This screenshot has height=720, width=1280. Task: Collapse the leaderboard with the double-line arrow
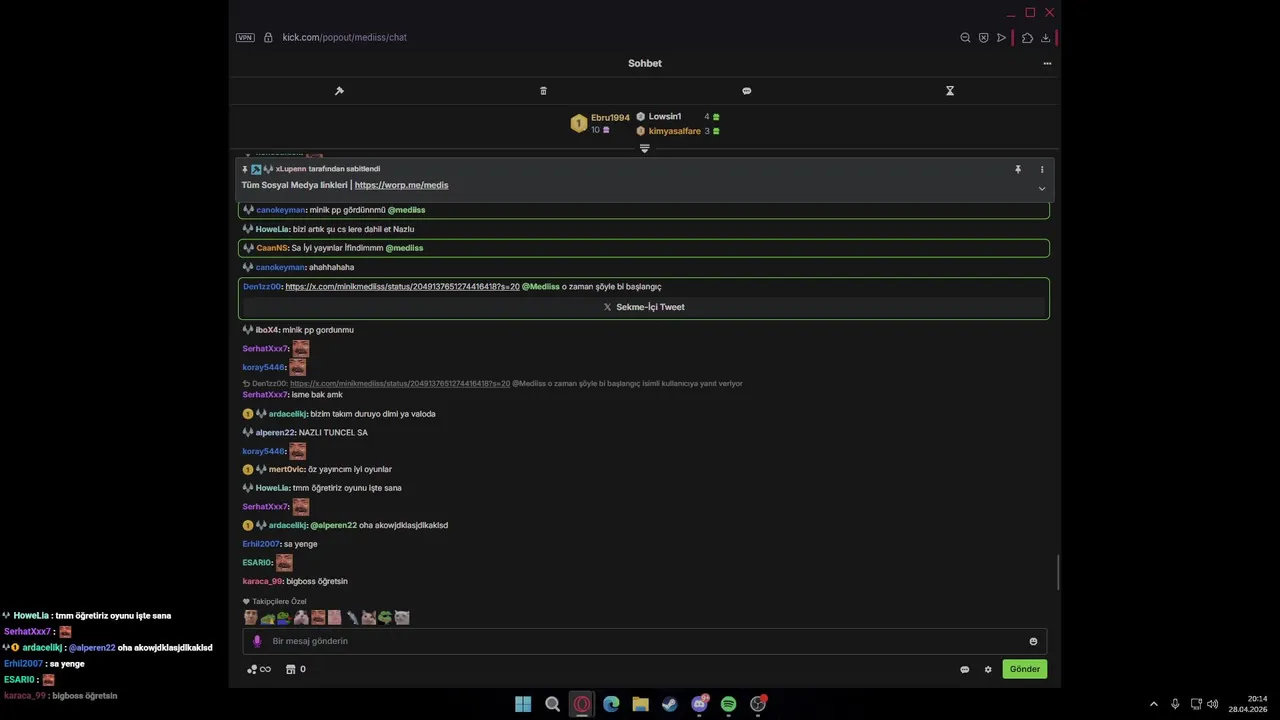coord(644,148)
